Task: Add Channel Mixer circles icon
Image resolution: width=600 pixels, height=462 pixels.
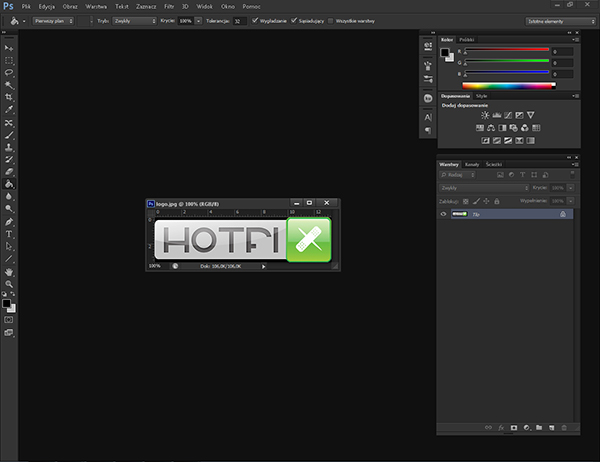Action: pos(525,128)
